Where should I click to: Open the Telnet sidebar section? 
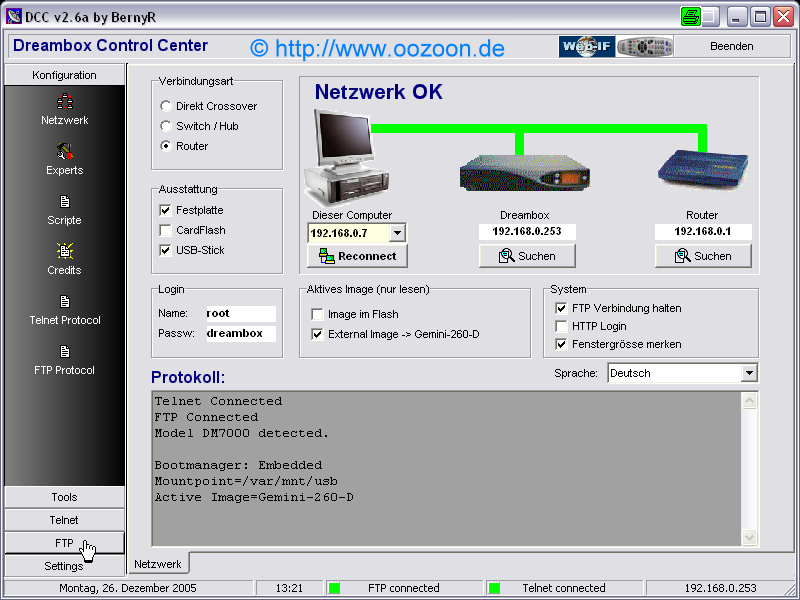coord(64,520)
